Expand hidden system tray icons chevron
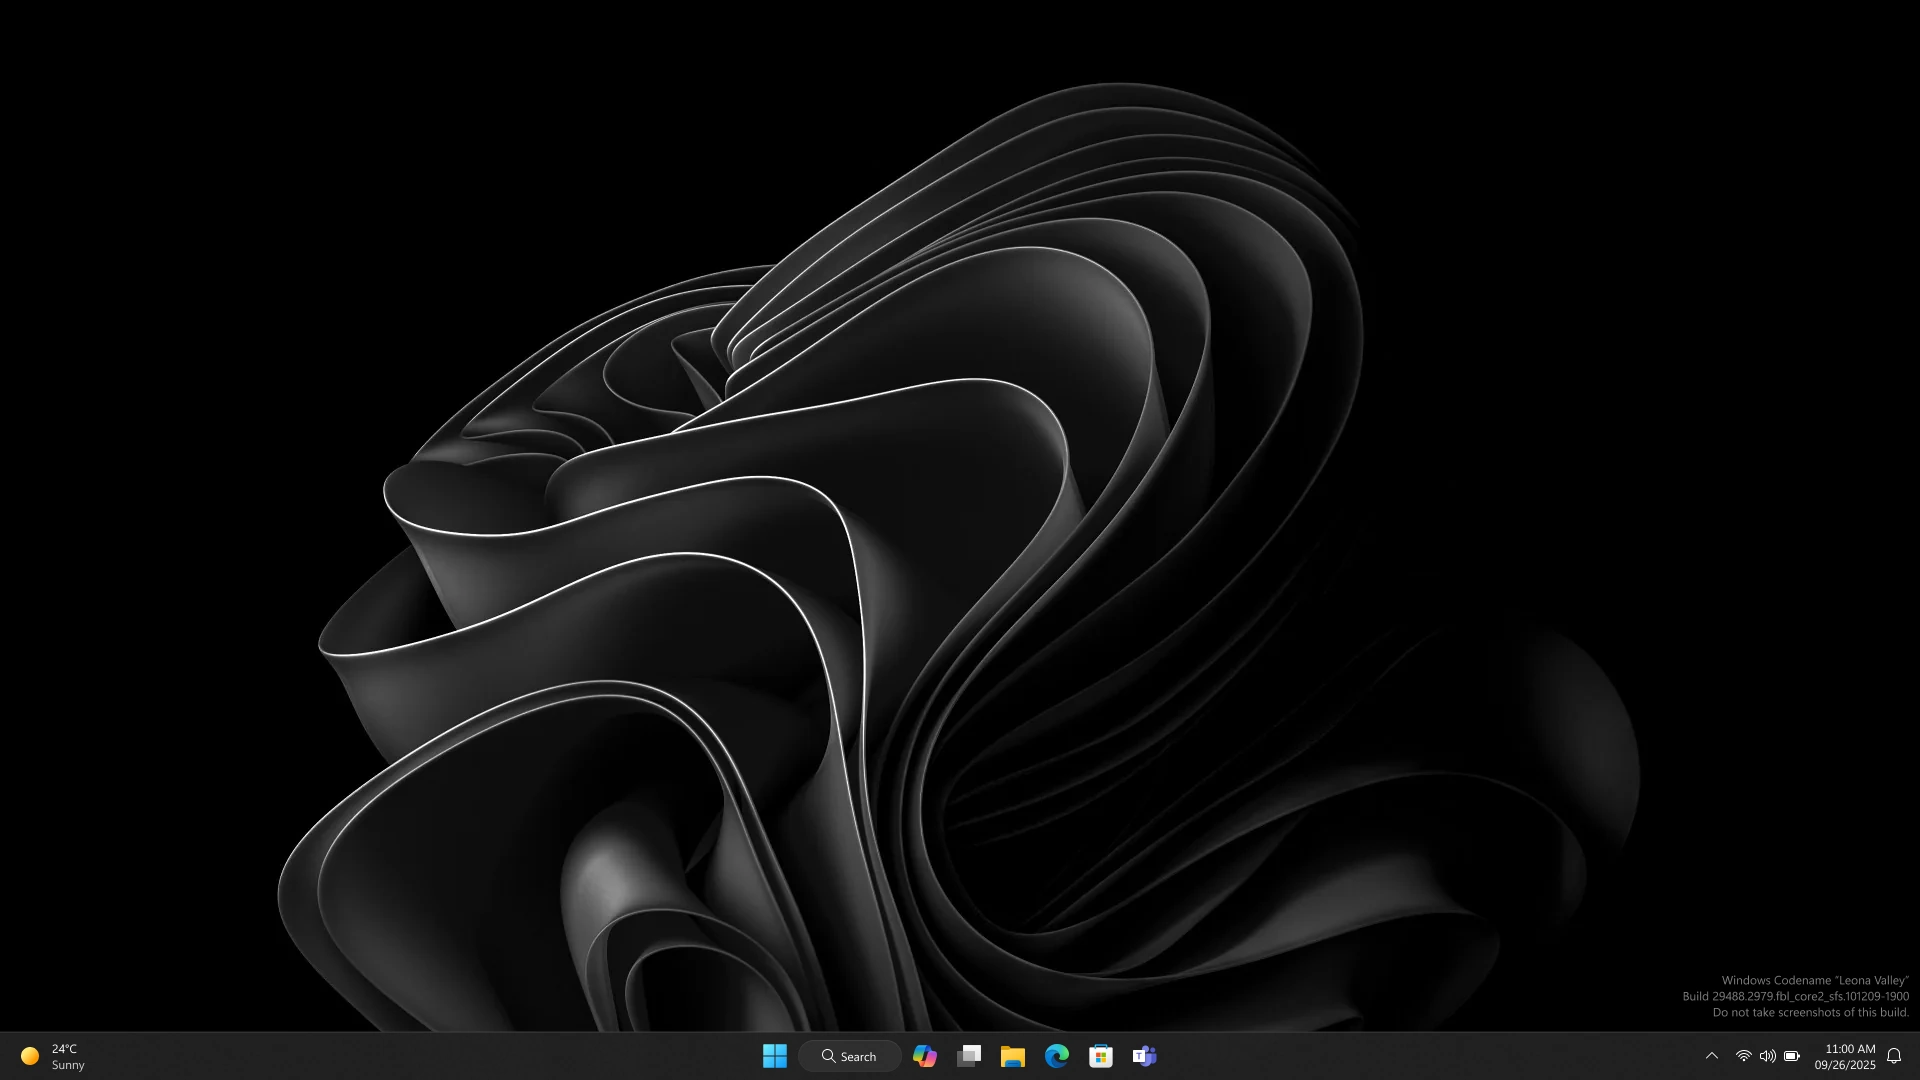This screenshot has height=1080, width=1920. click(x=1712, y=1056)
